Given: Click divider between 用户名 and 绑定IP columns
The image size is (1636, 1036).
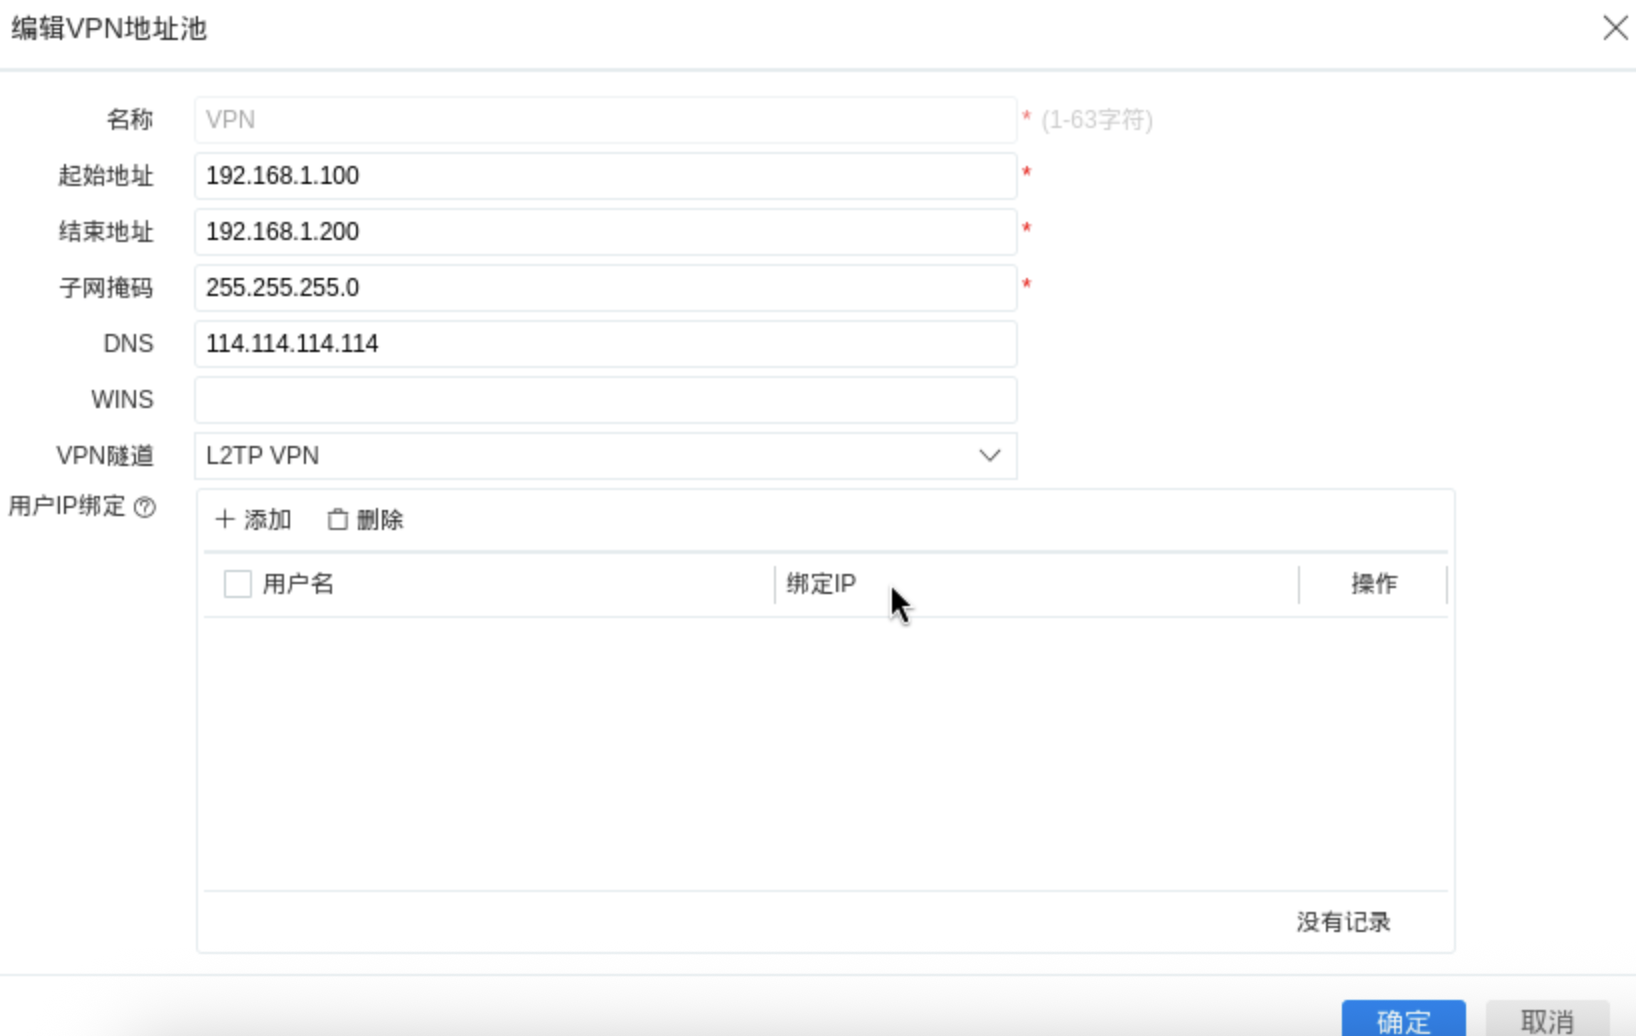Looking at the screenshot, I should pos(775,584).
